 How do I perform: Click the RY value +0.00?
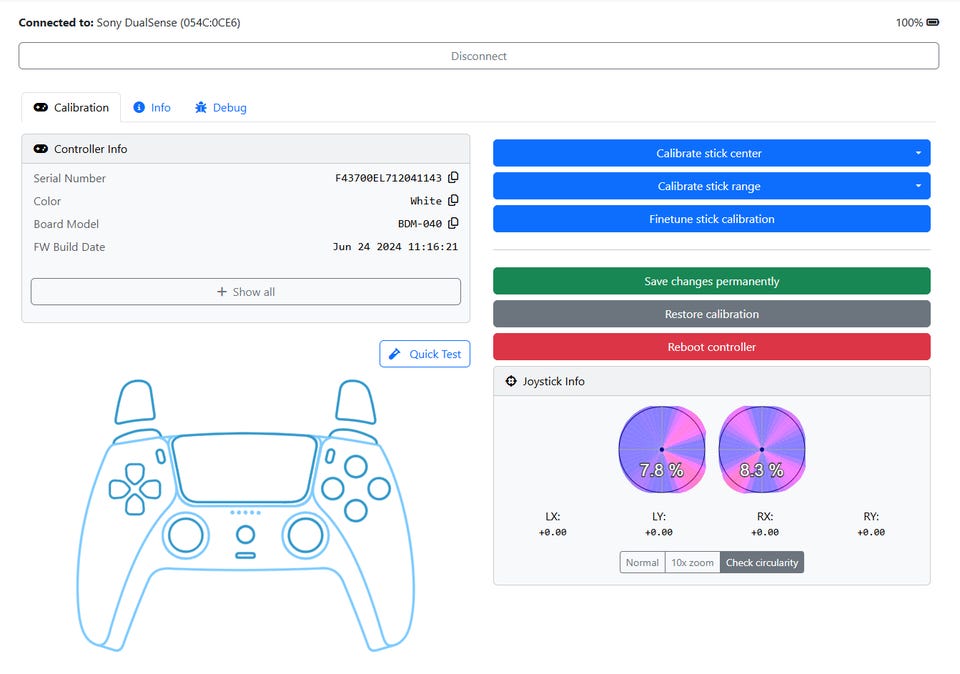click(x=871, y=533)
